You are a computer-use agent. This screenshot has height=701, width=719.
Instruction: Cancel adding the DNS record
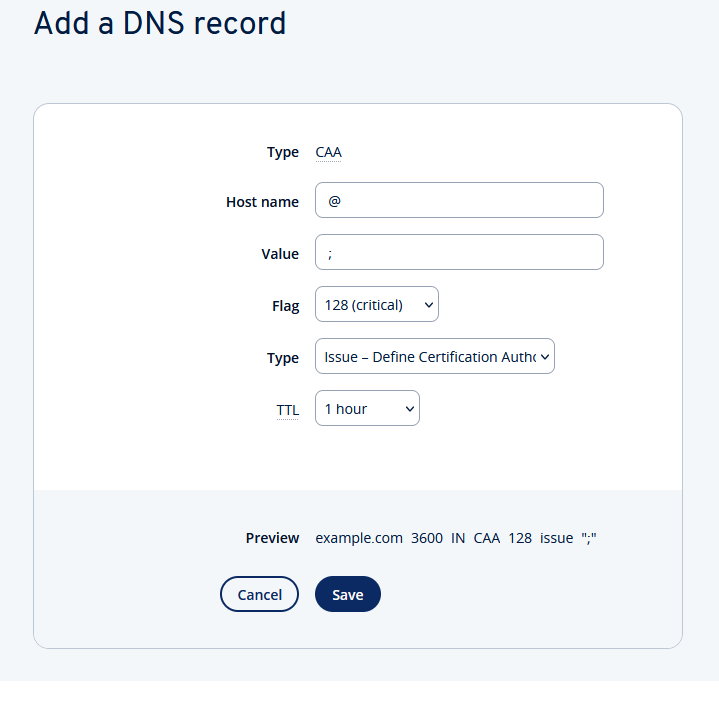(x=259, y=594)
